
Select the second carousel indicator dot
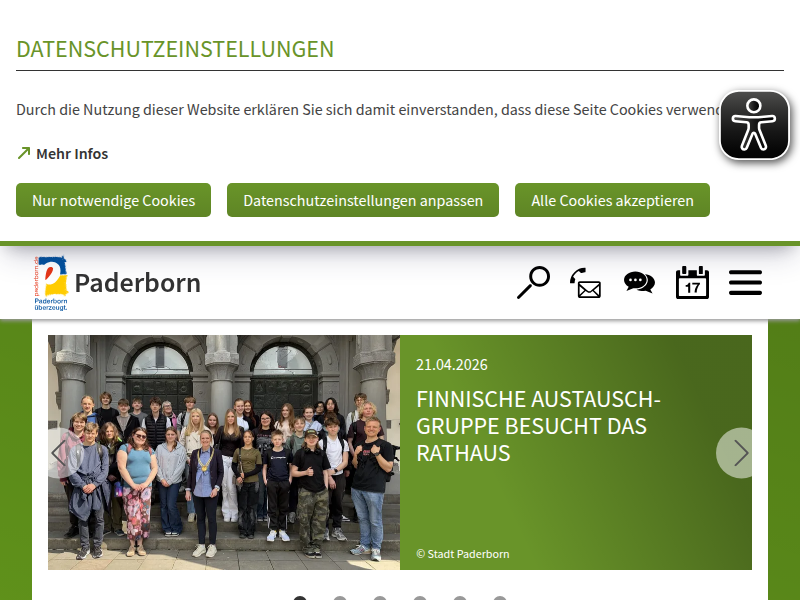(x=340, y=598)
